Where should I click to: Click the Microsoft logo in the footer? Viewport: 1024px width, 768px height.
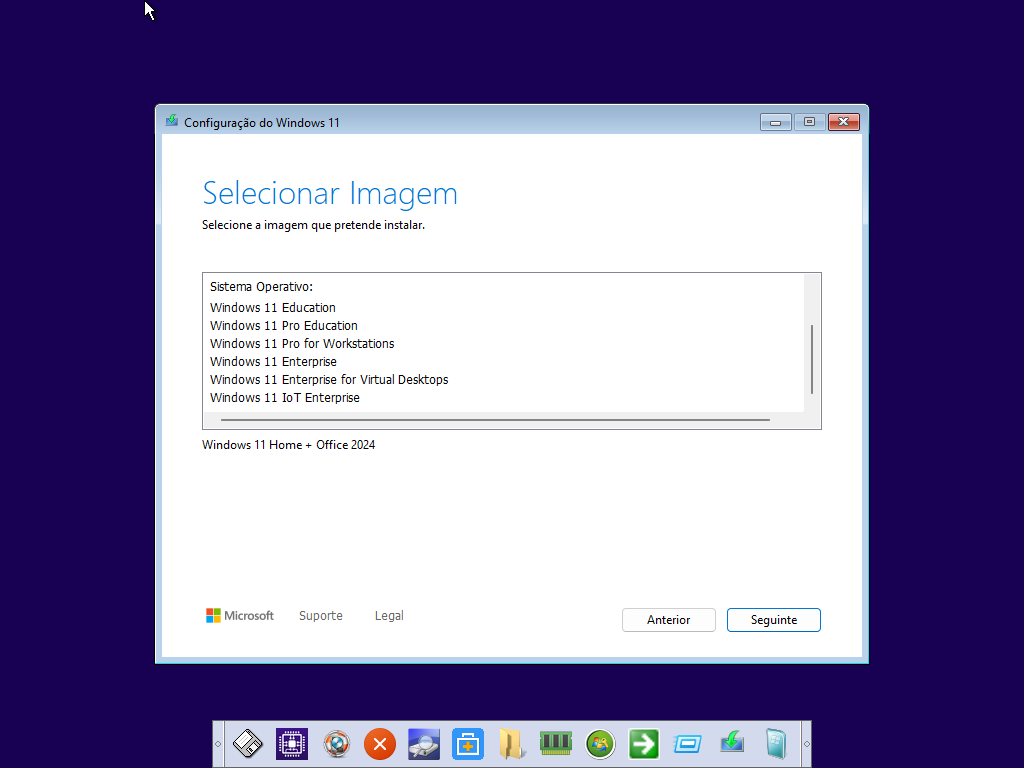(x=240, y=615)
